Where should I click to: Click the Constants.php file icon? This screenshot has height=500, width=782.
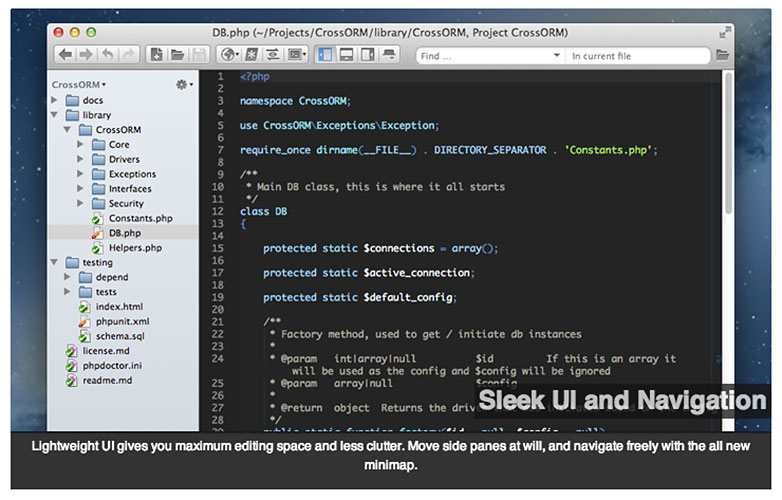tap(97, 219)
